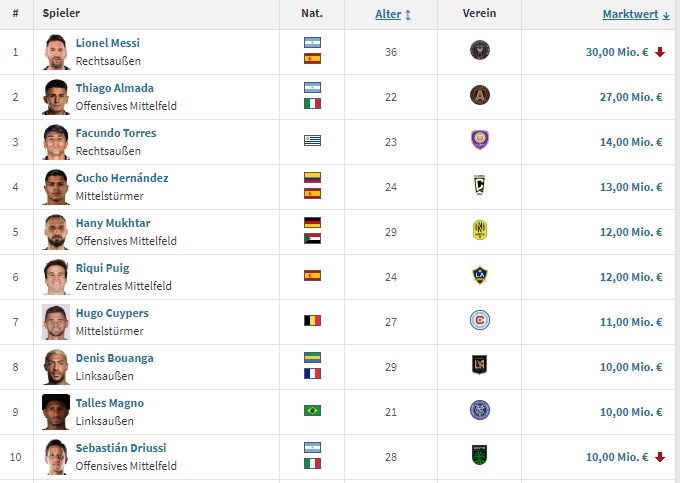Open LAFC crest in Denis Bouanga row
This screenshot has height=483, width=680.
[480, 365]
